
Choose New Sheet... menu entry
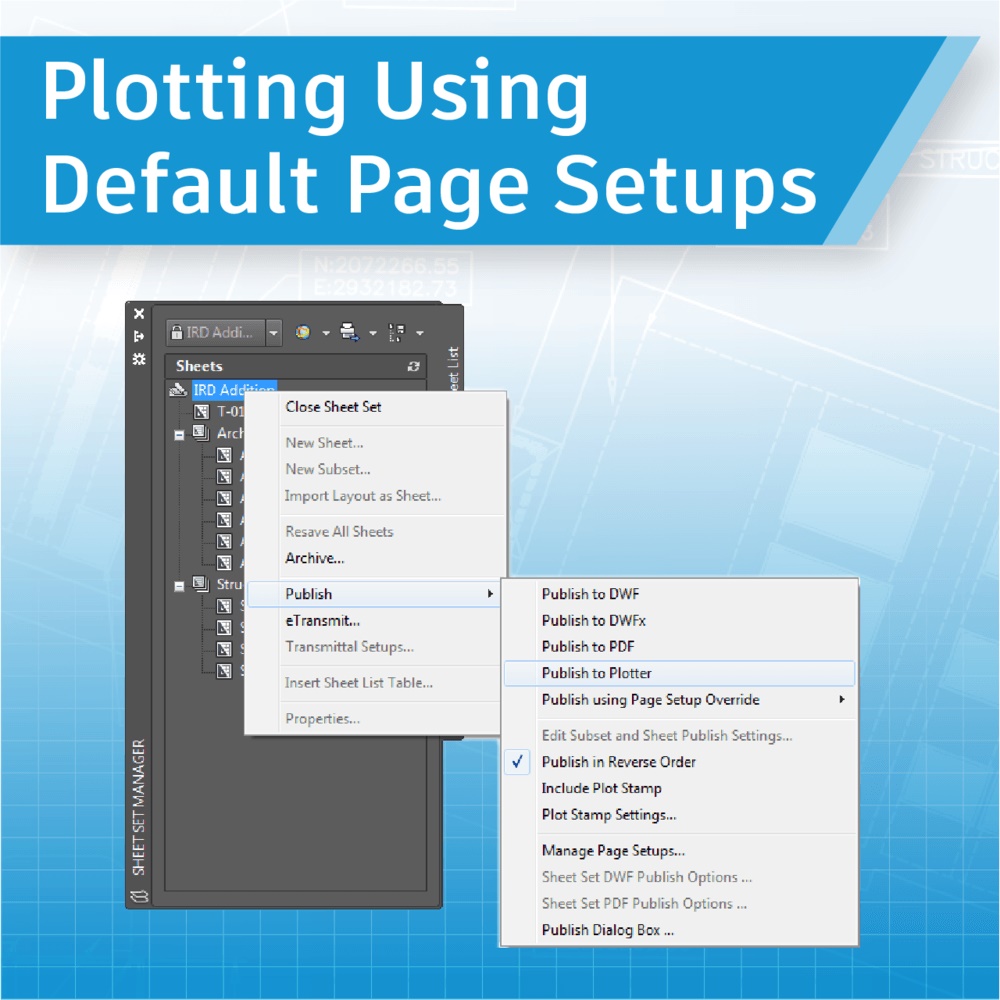[324, 443]
